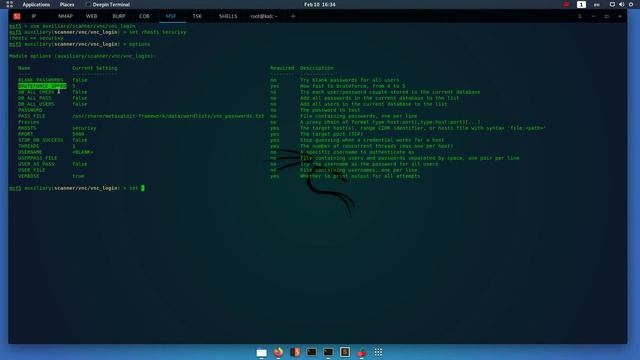Click the RHOSTS option name
Screen dimensions: 640x360
27,128
